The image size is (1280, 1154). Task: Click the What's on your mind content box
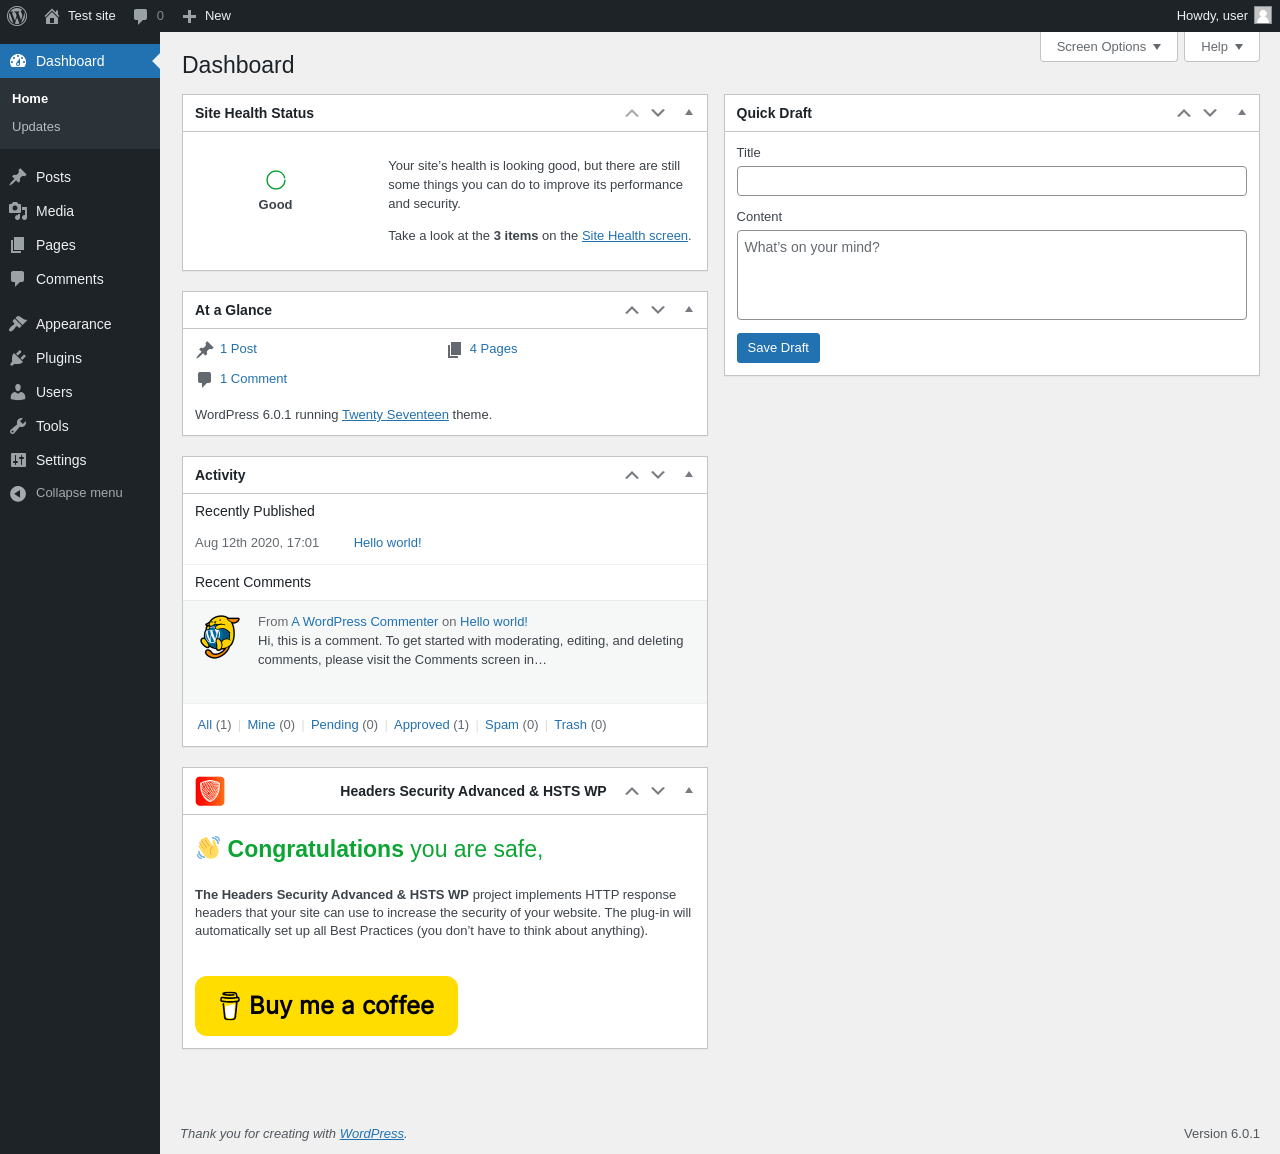coord(992,275)
